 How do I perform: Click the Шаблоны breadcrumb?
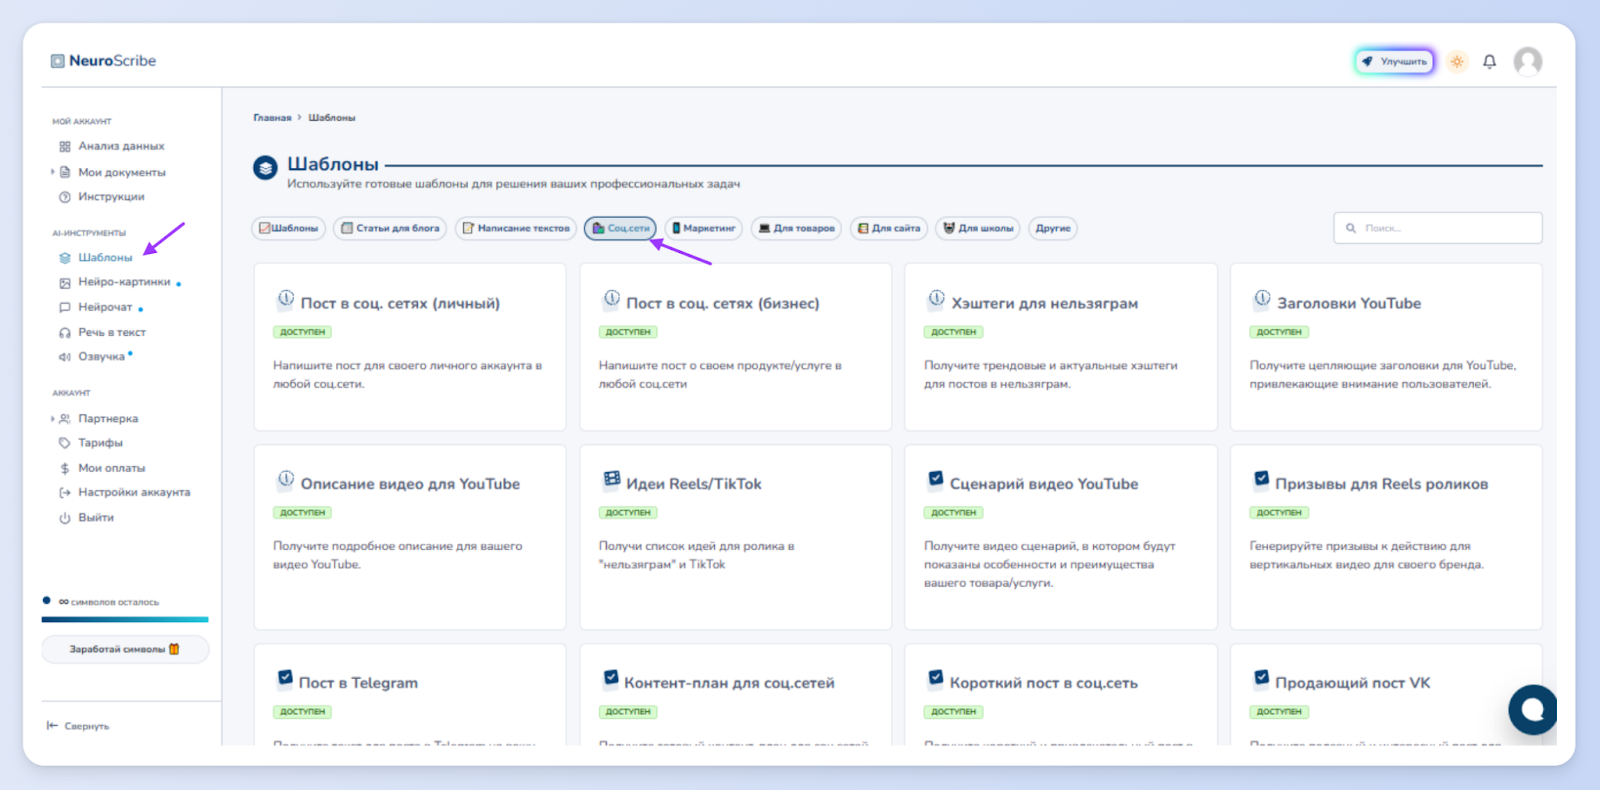pos(332,118)
